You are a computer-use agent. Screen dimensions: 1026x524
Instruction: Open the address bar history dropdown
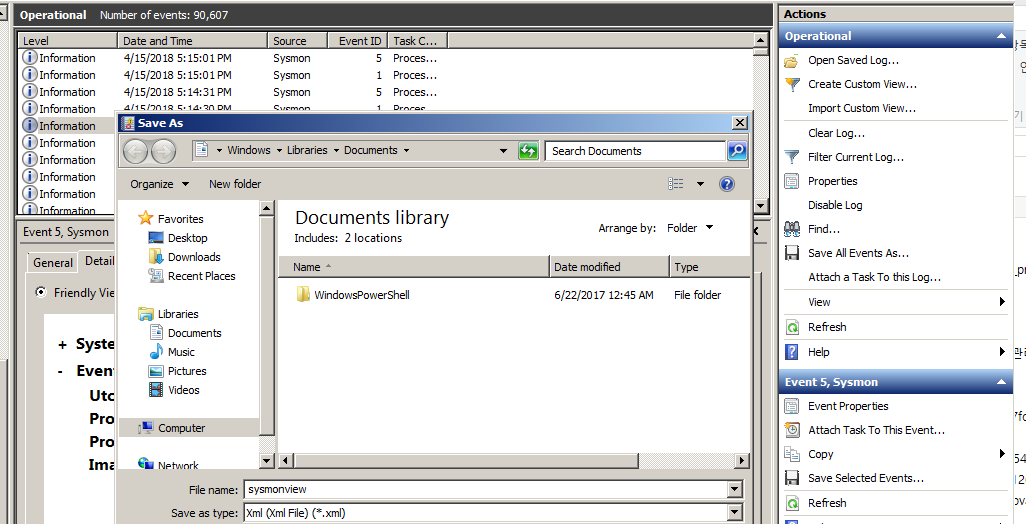[x=503, y=151]
